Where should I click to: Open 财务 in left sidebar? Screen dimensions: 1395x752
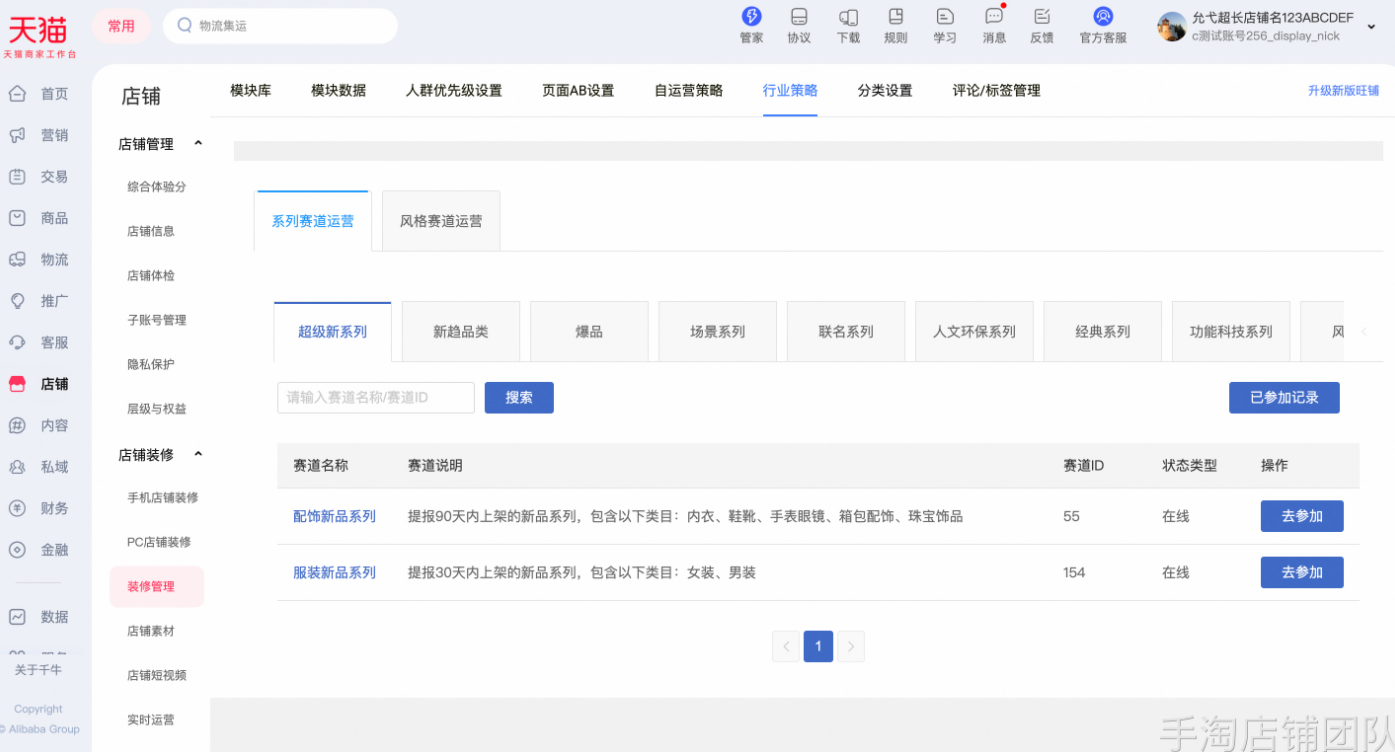(x=39, y=508)
